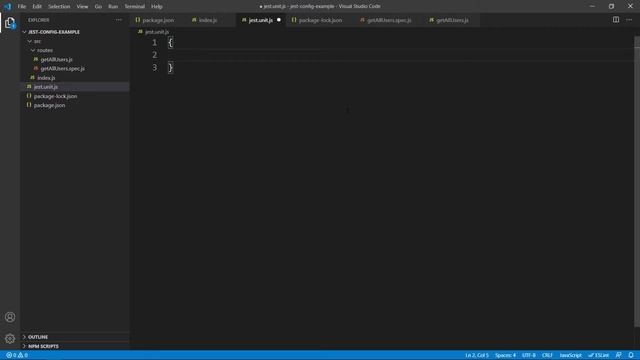Click the Ln 2, Col 5 cursor position
Screen dimensions: 640x360
477,355
